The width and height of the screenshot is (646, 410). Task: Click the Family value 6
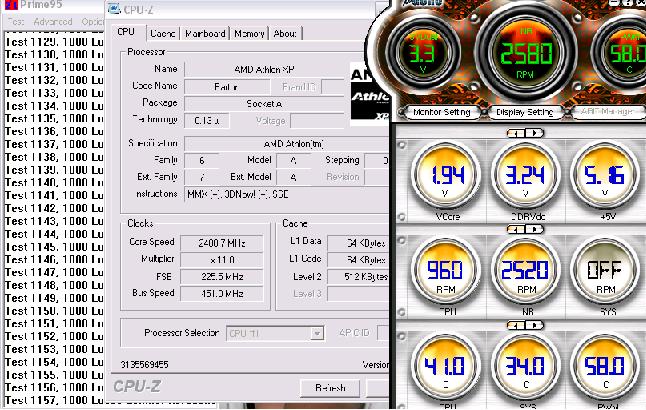pyautogui.click(x=201, y=160)
